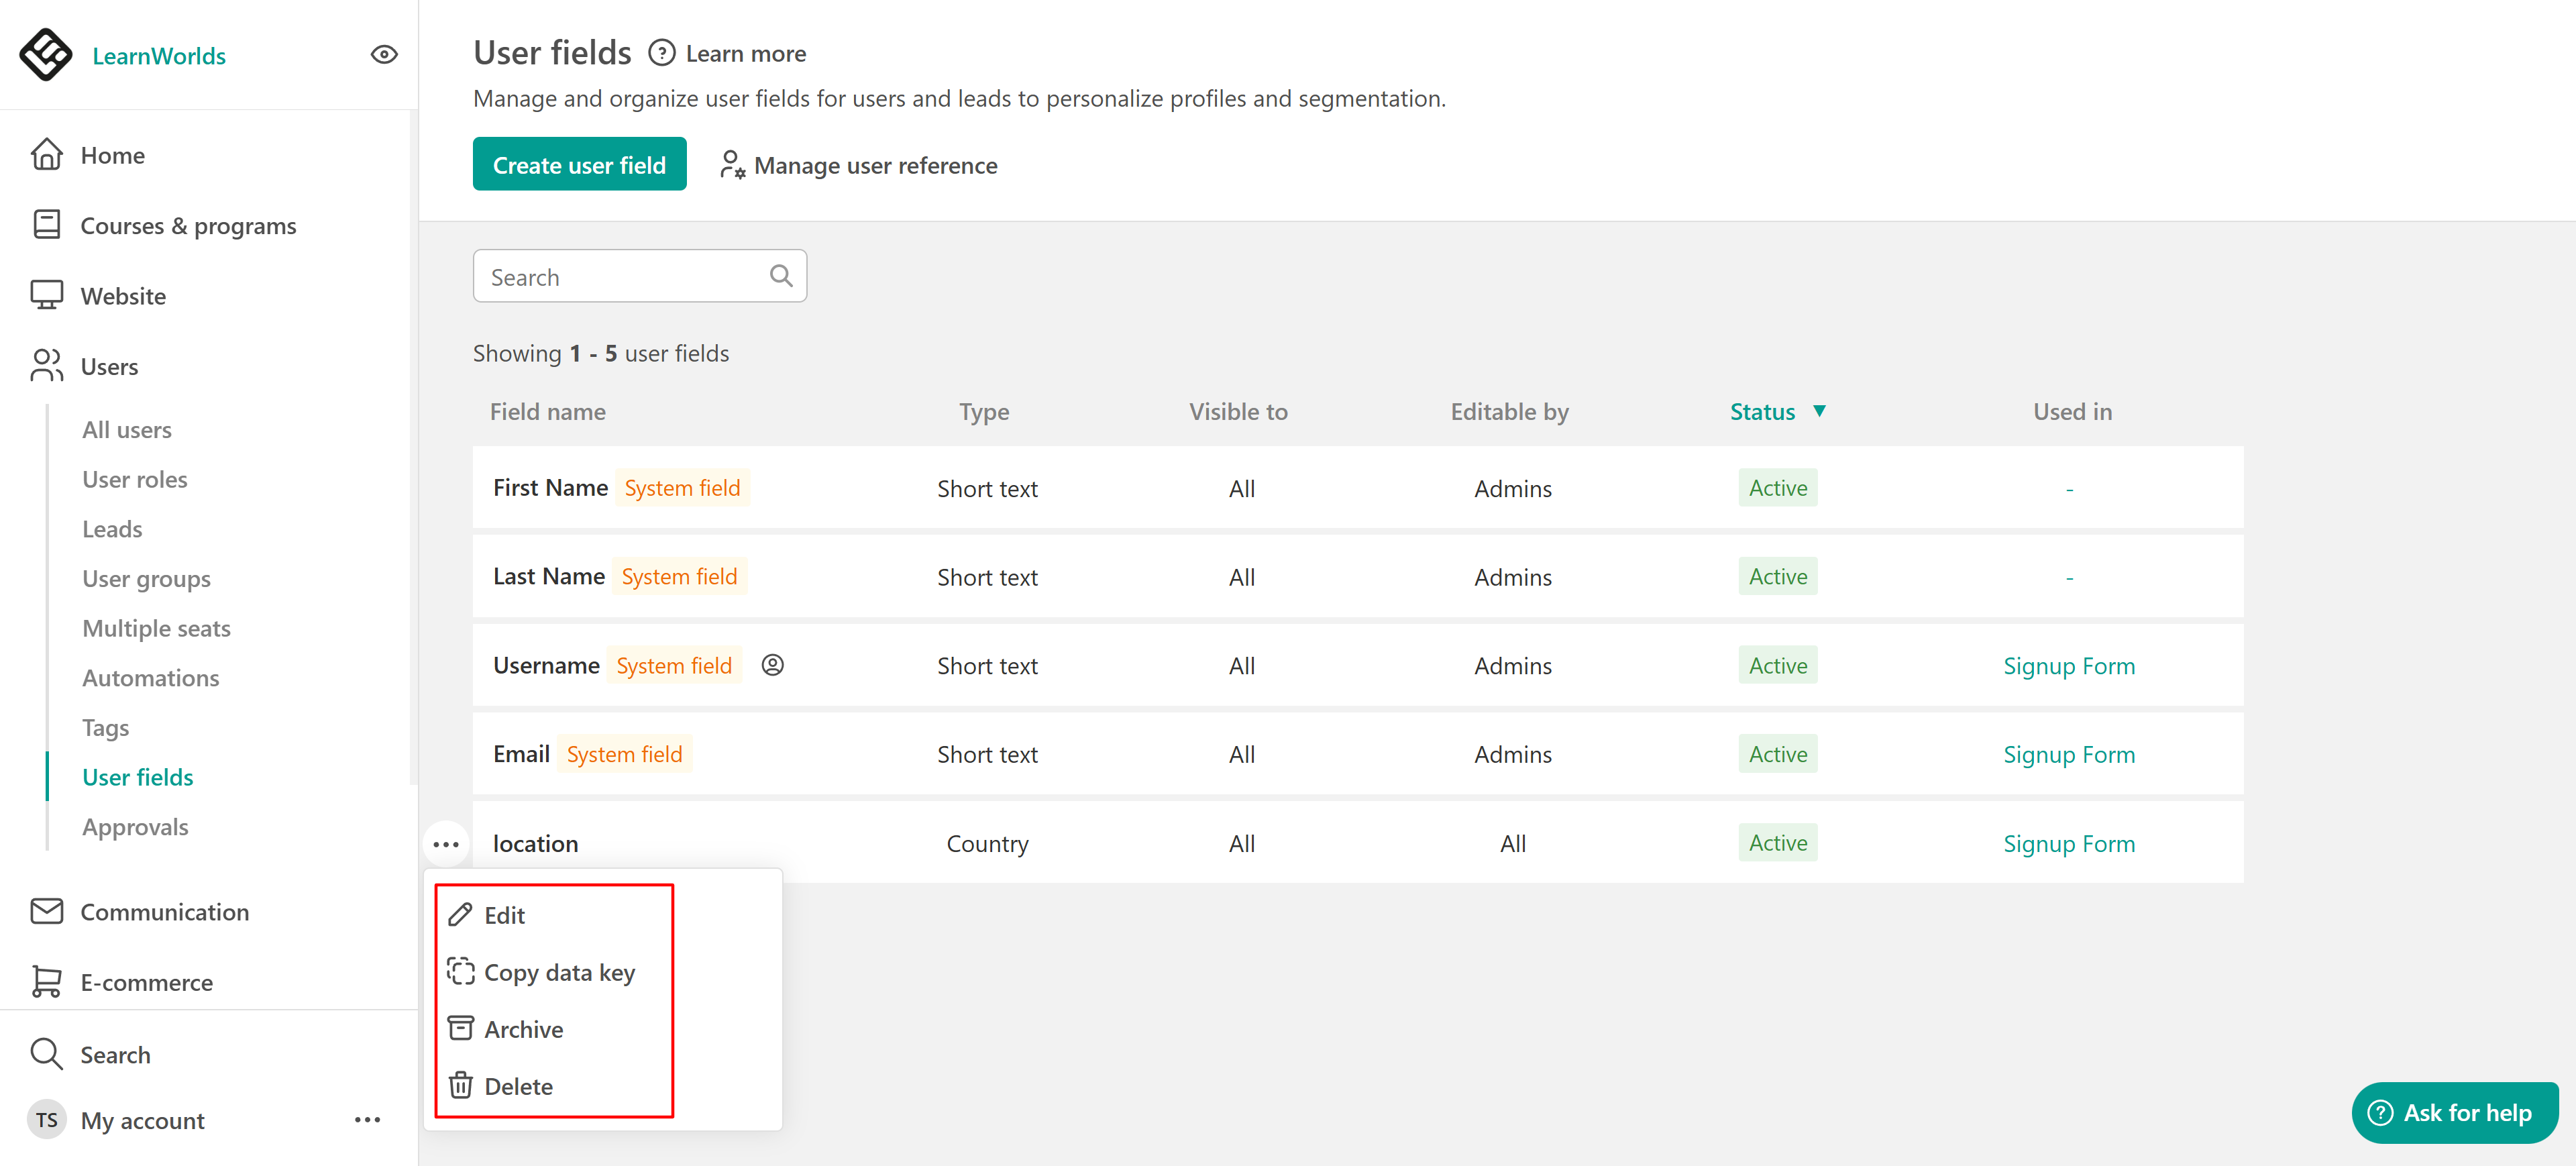Viewport: 2576px width, 1166px height.
Task: Select Archive from the context menu
Action: tap(523, 1029)
